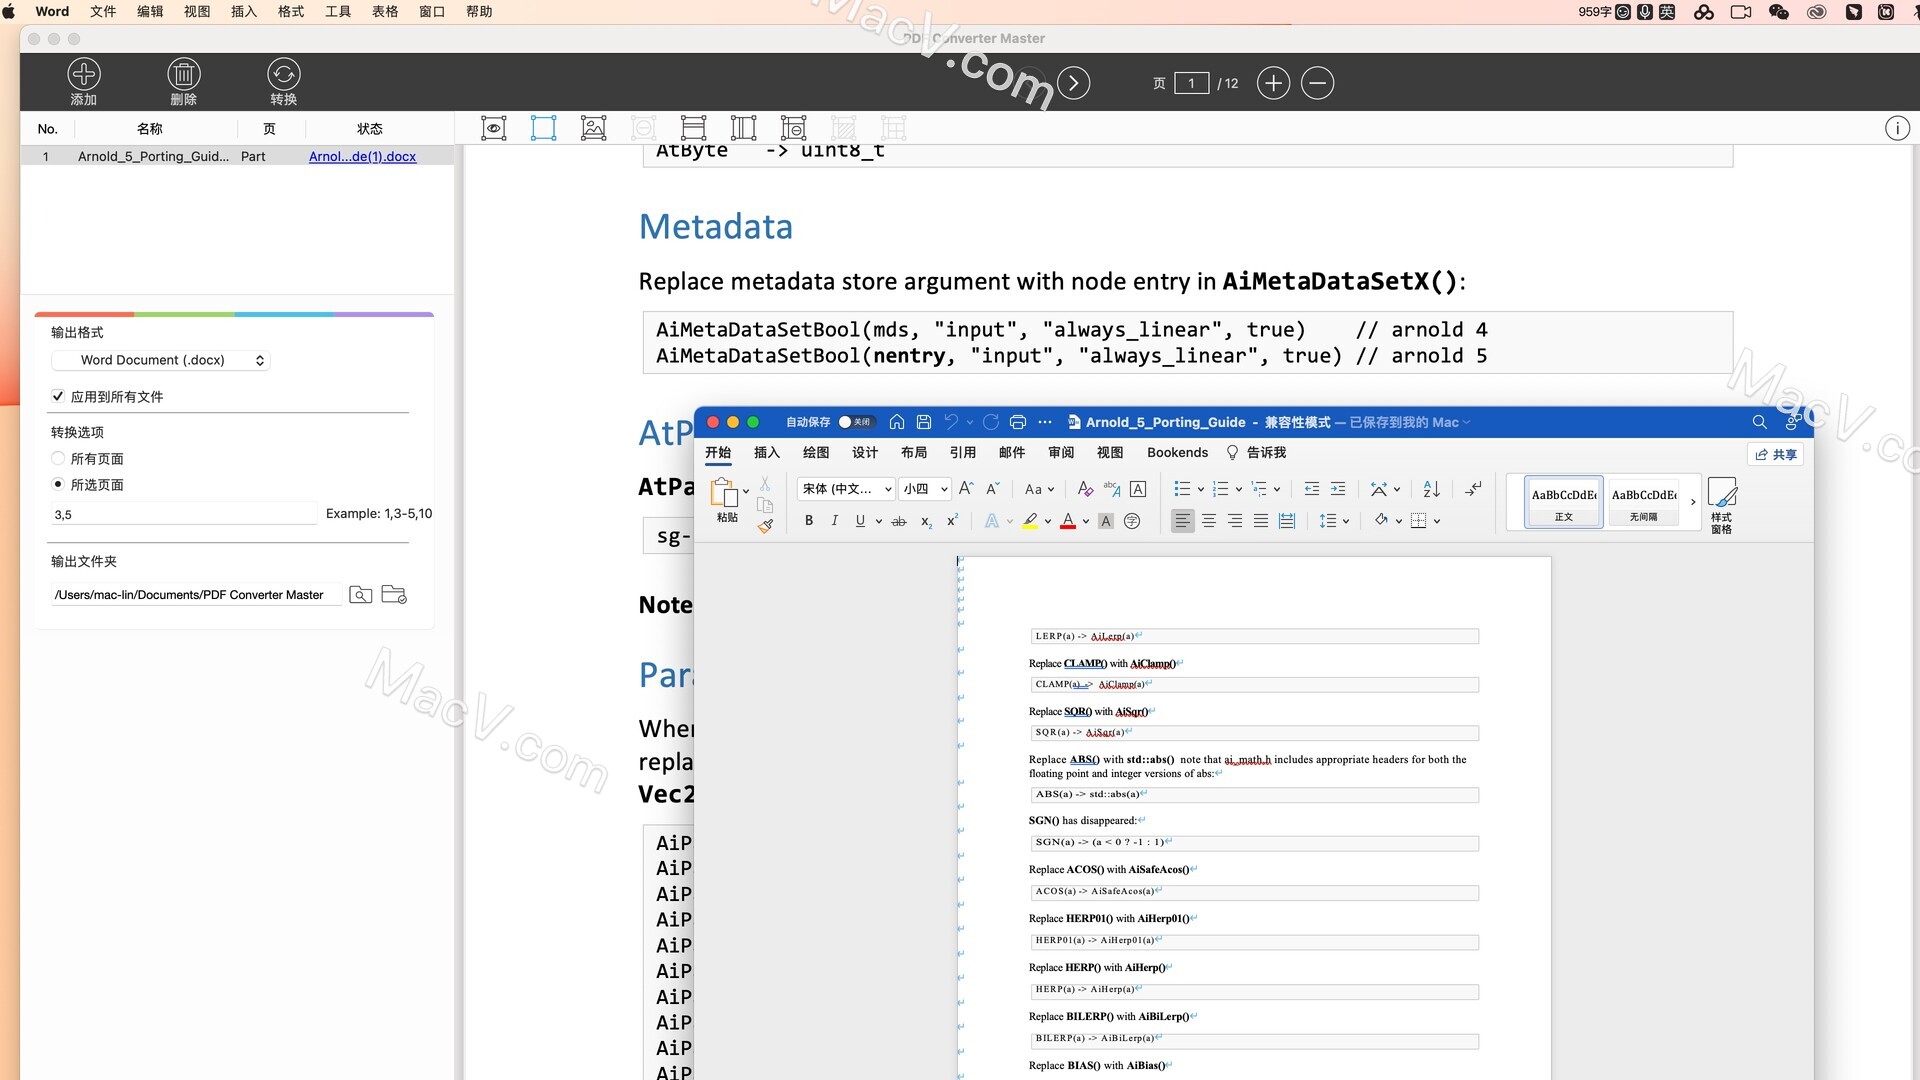Click the Word home icon in title bar
1920x1080 pixels.
click(897, 422)
